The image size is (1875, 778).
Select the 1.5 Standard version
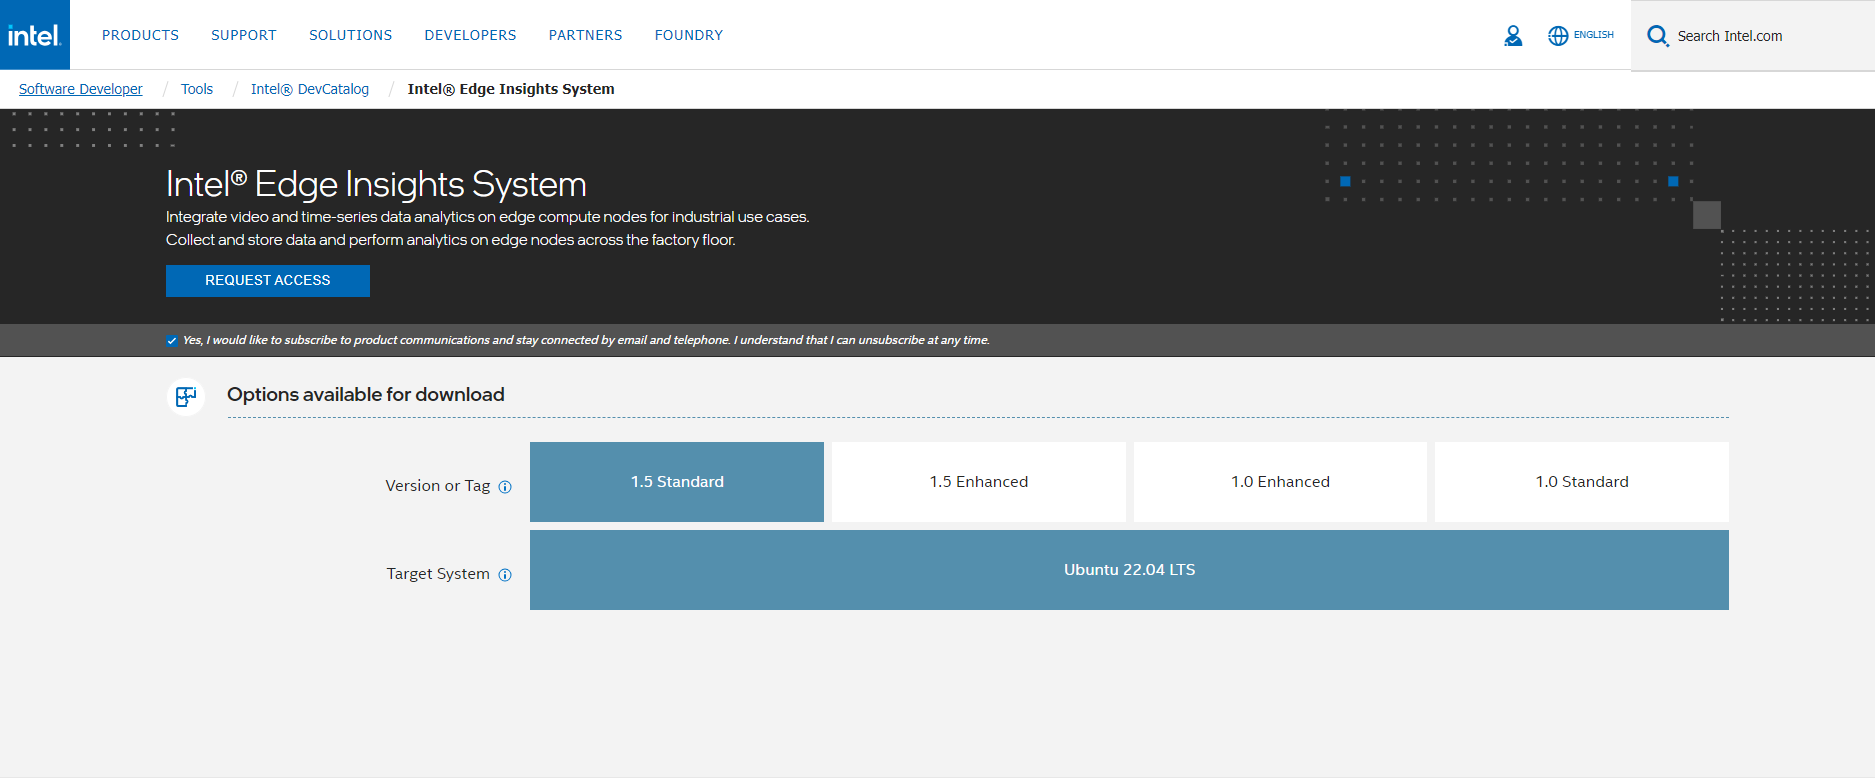click(677, 482)
